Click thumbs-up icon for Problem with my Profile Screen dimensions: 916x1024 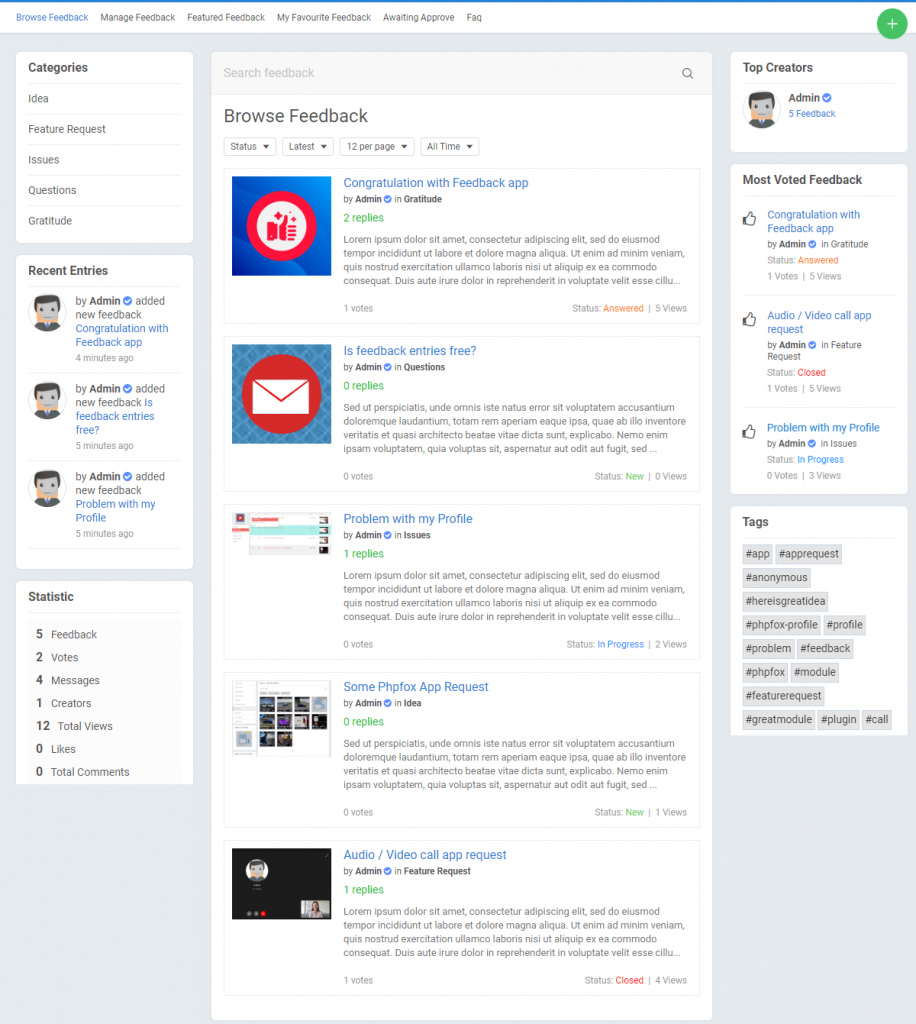click(x=749, y=432)
